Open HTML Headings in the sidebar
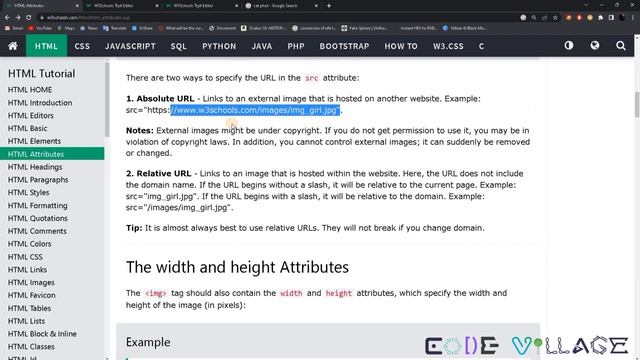This screenshot has height=360, width=640. [52, 167]
